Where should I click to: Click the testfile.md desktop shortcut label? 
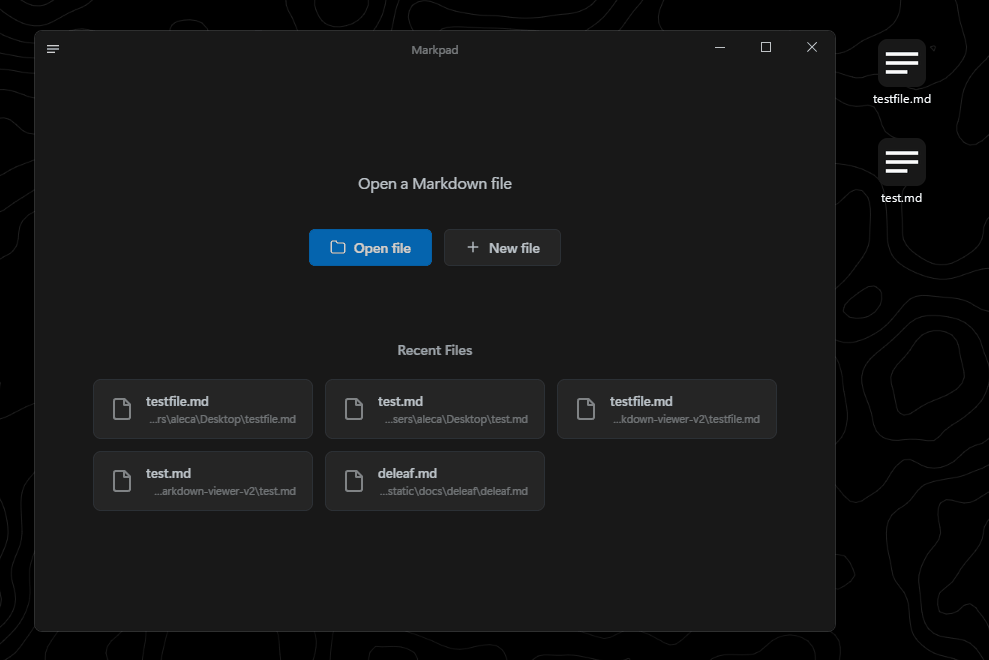pos(901,99)
